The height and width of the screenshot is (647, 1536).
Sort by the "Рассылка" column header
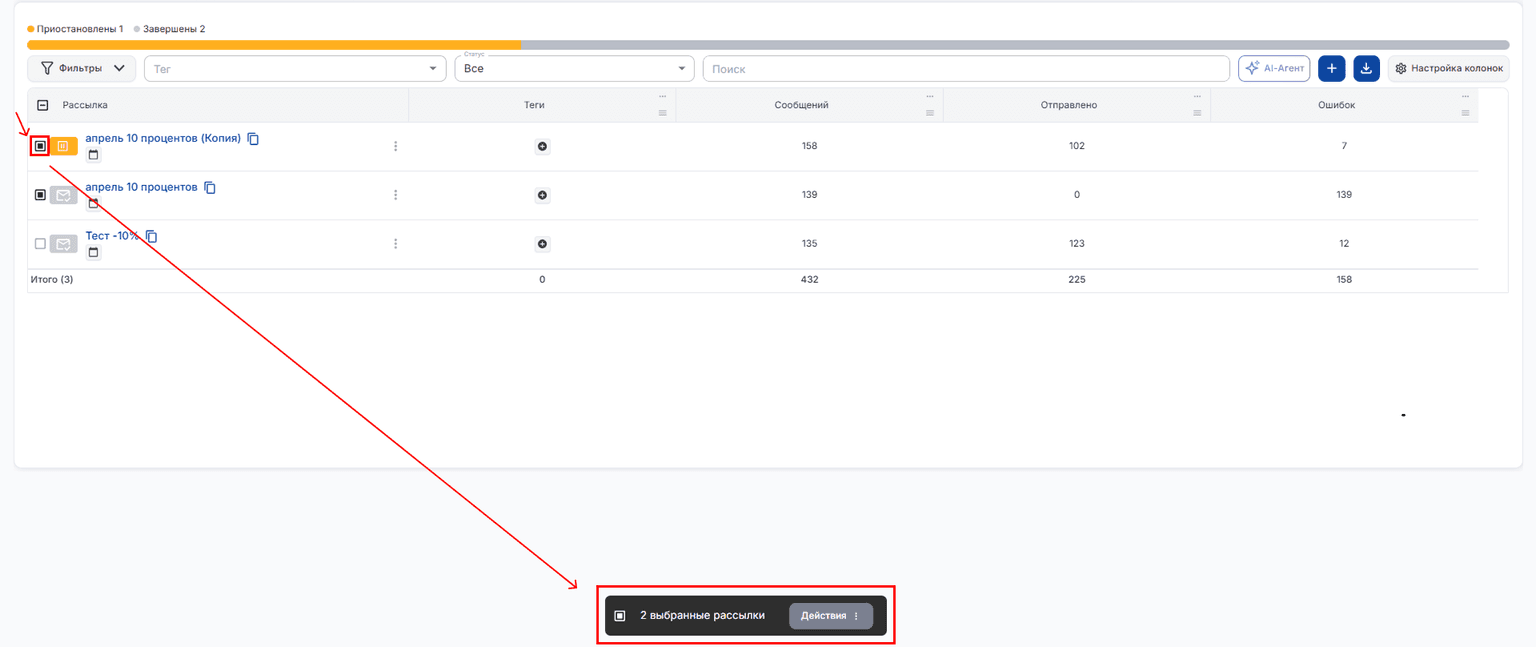(85, 105)
